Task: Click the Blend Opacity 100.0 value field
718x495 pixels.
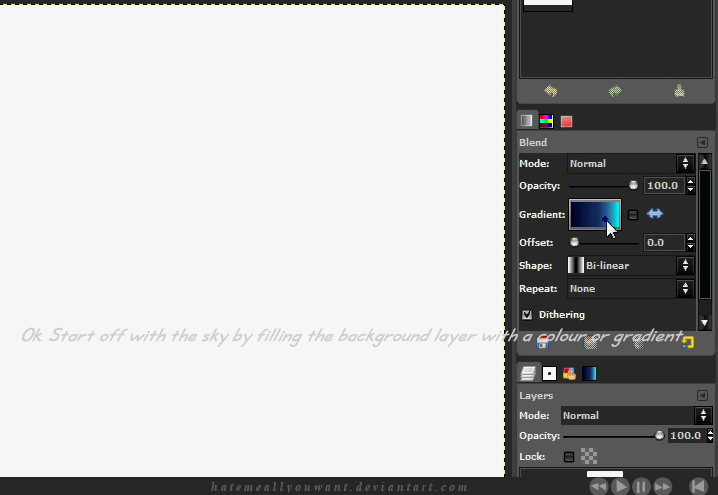Action: (x=664, y=185)
